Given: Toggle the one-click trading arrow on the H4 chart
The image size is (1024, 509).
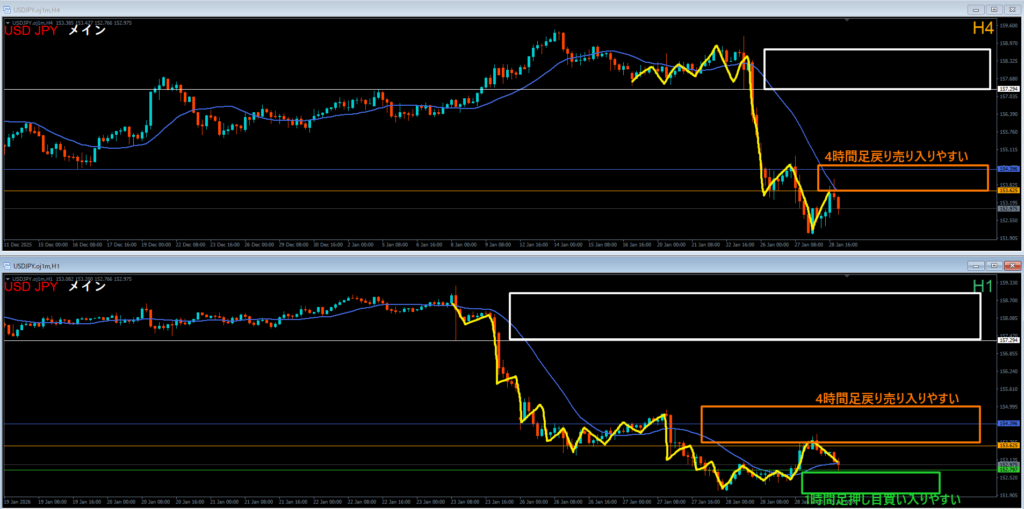Looking at the screenshot, I should click(7, 23).
